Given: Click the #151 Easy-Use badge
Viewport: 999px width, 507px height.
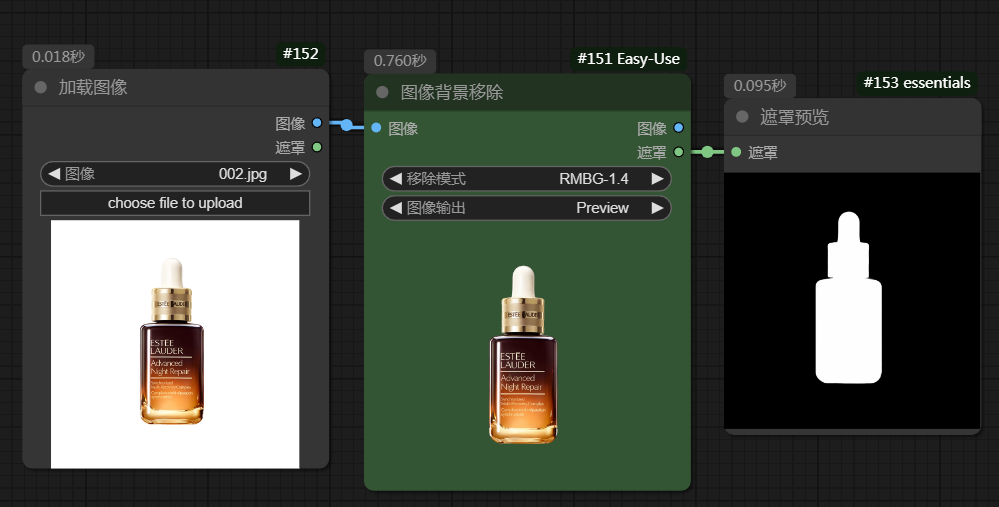Looking at the screenshot, I should tap(628, 59).
